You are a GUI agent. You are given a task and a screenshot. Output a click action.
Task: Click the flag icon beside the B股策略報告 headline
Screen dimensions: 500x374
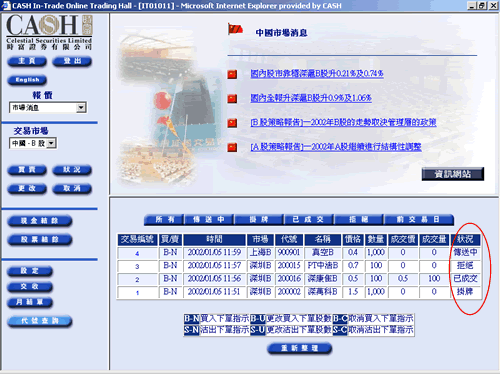232,123
